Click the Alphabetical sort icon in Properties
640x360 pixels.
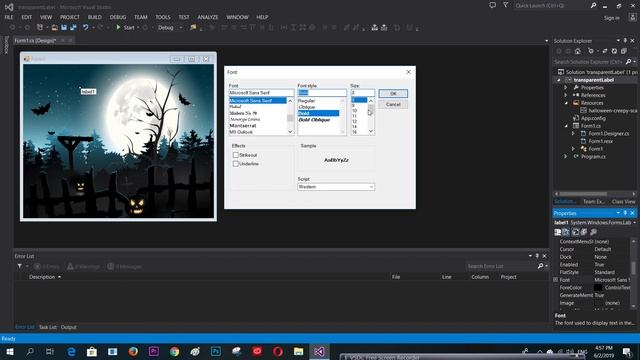pyautogui.click(x=566, y=232)
